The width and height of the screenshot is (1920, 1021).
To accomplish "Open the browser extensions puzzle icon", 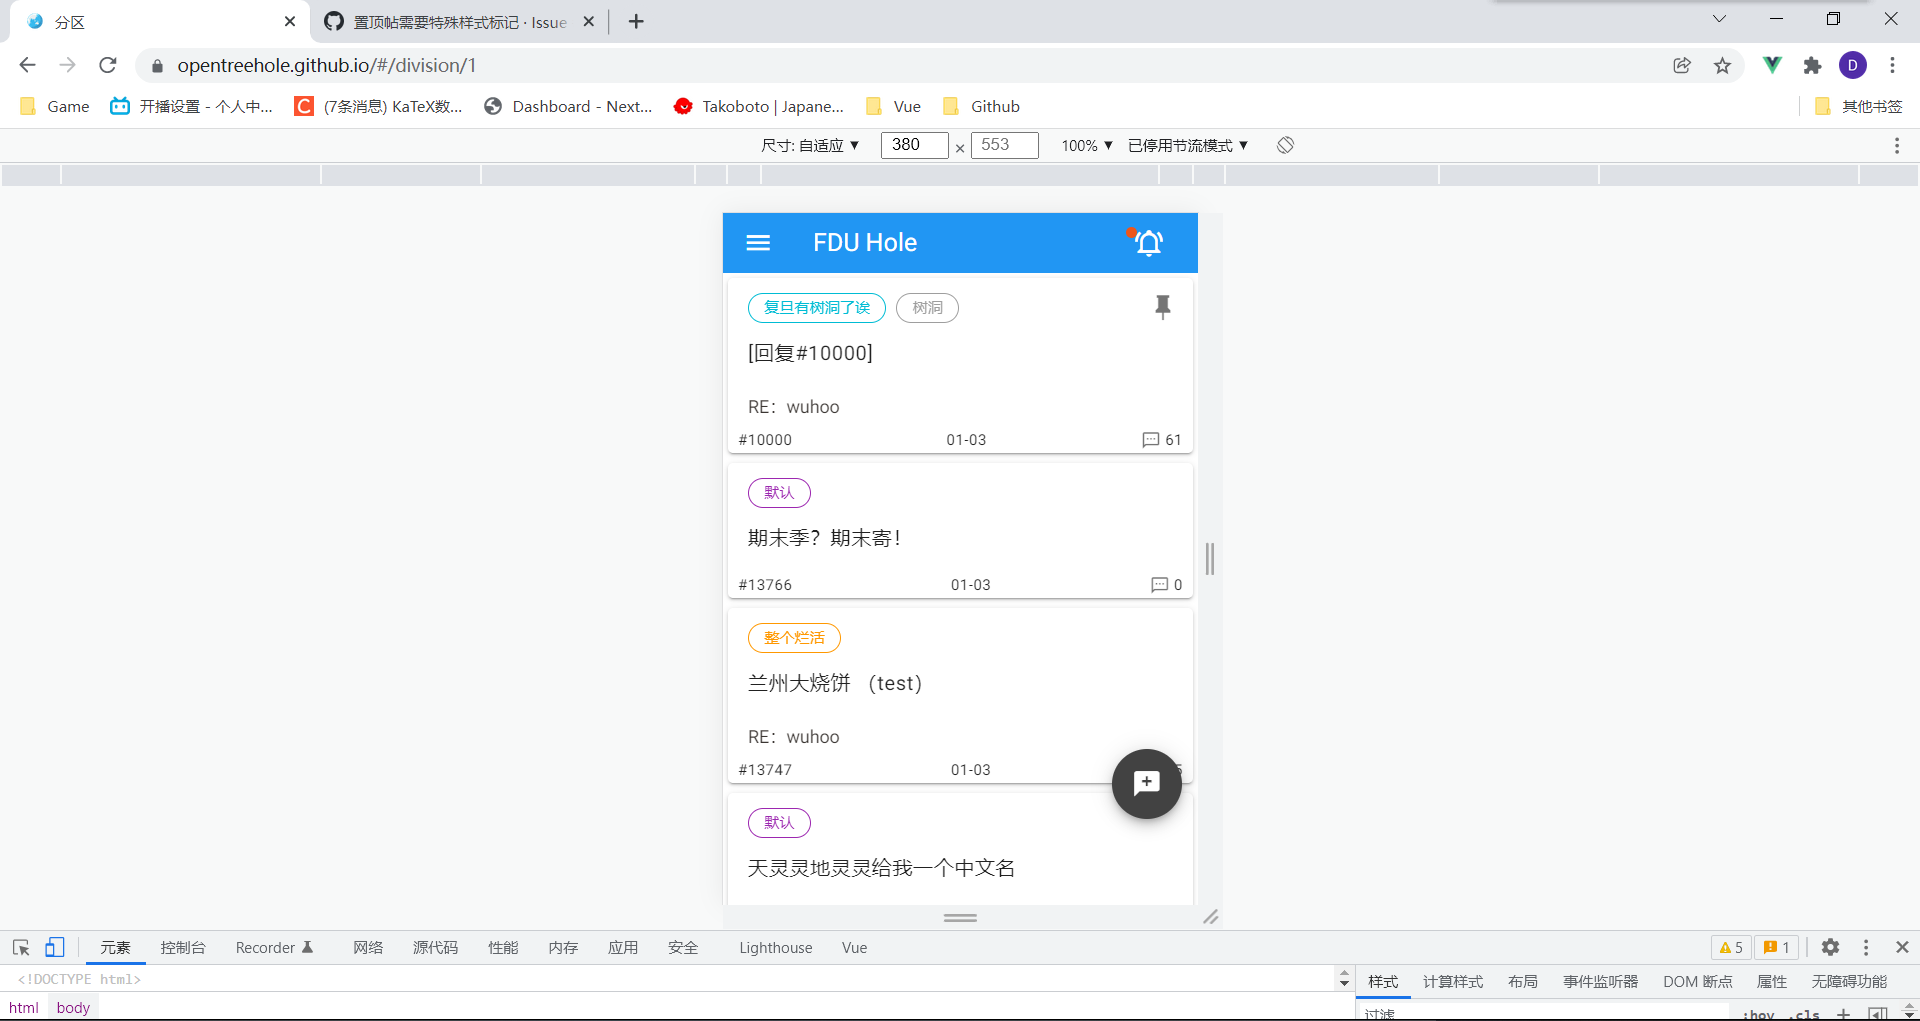I will click(x=1813, y=65).
